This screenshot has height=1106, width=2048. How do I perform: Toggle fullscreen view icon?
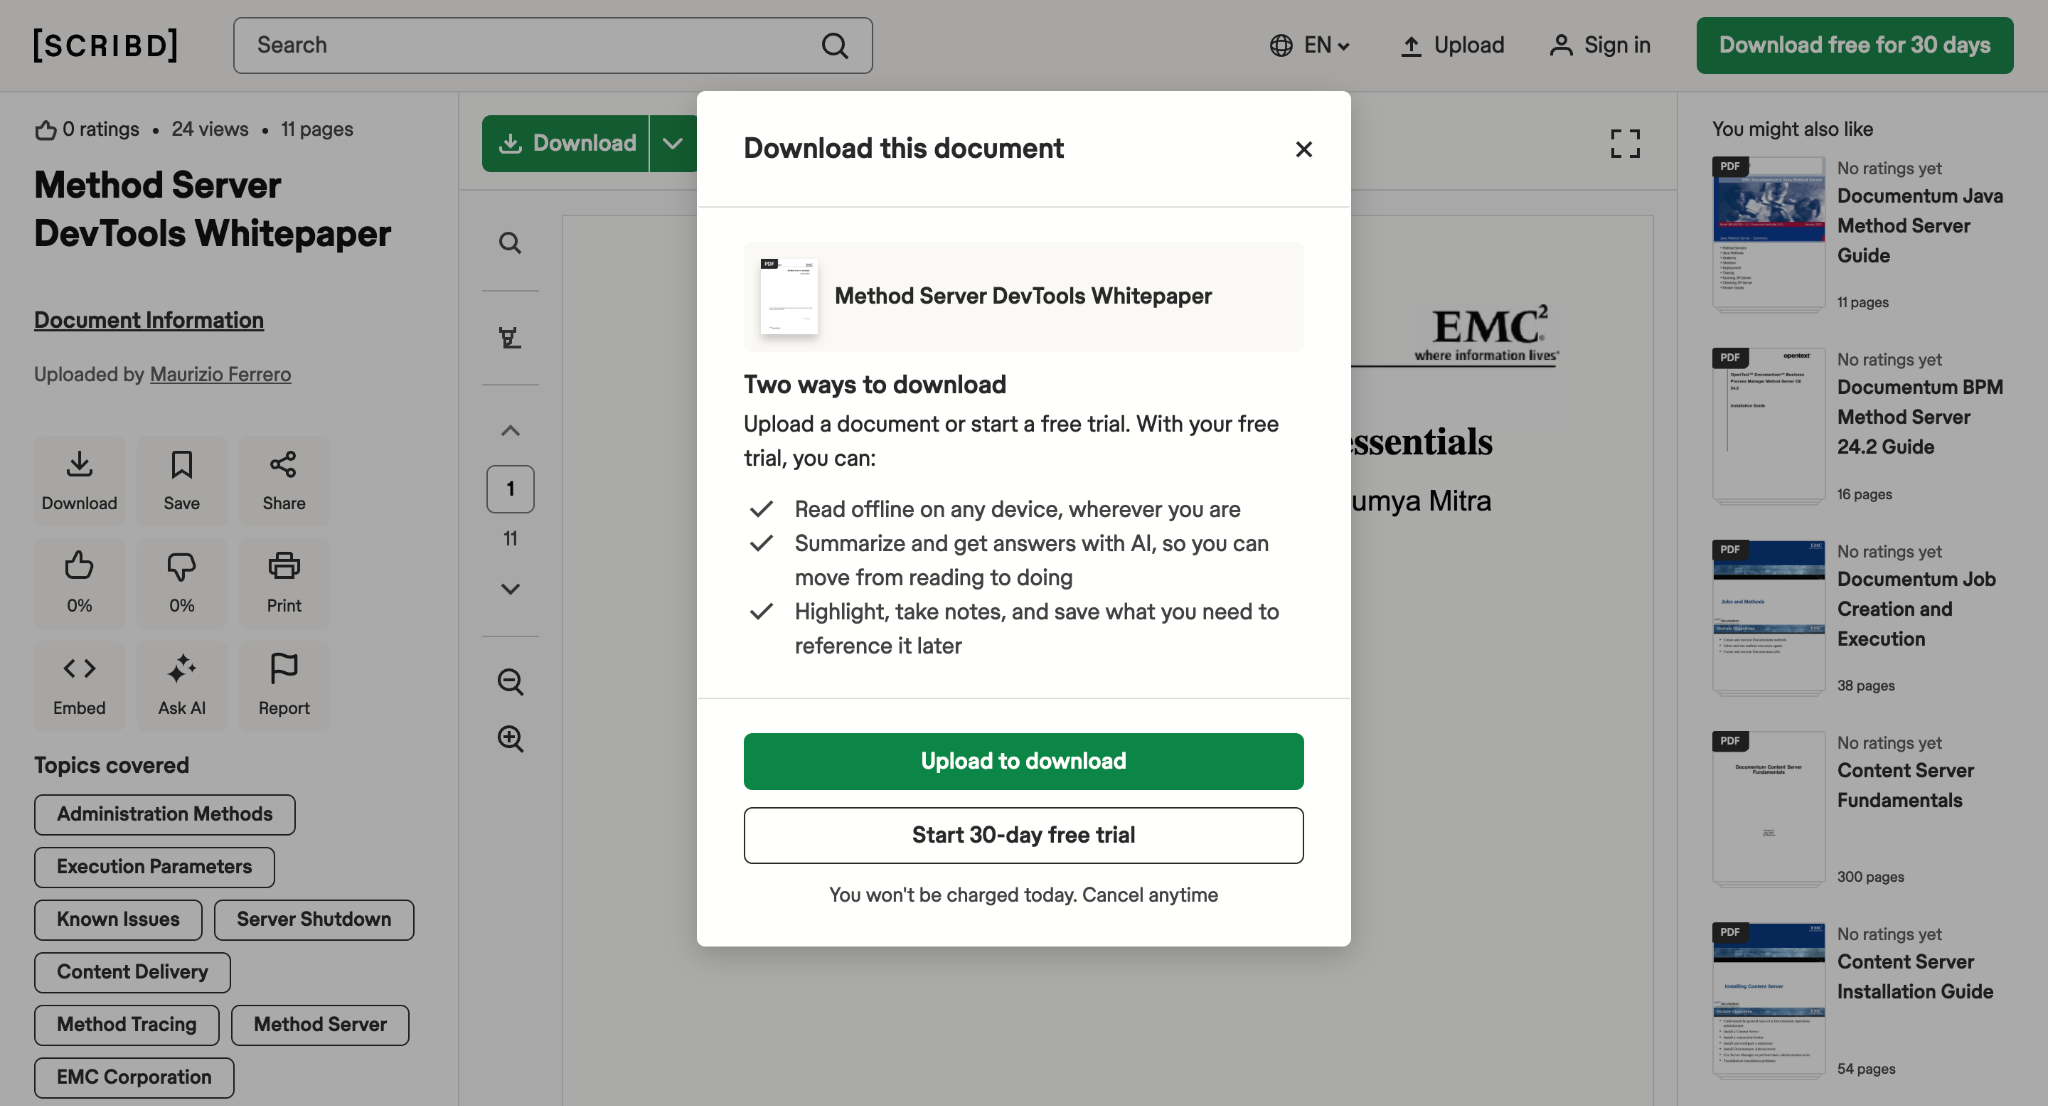pos(1625,143)
